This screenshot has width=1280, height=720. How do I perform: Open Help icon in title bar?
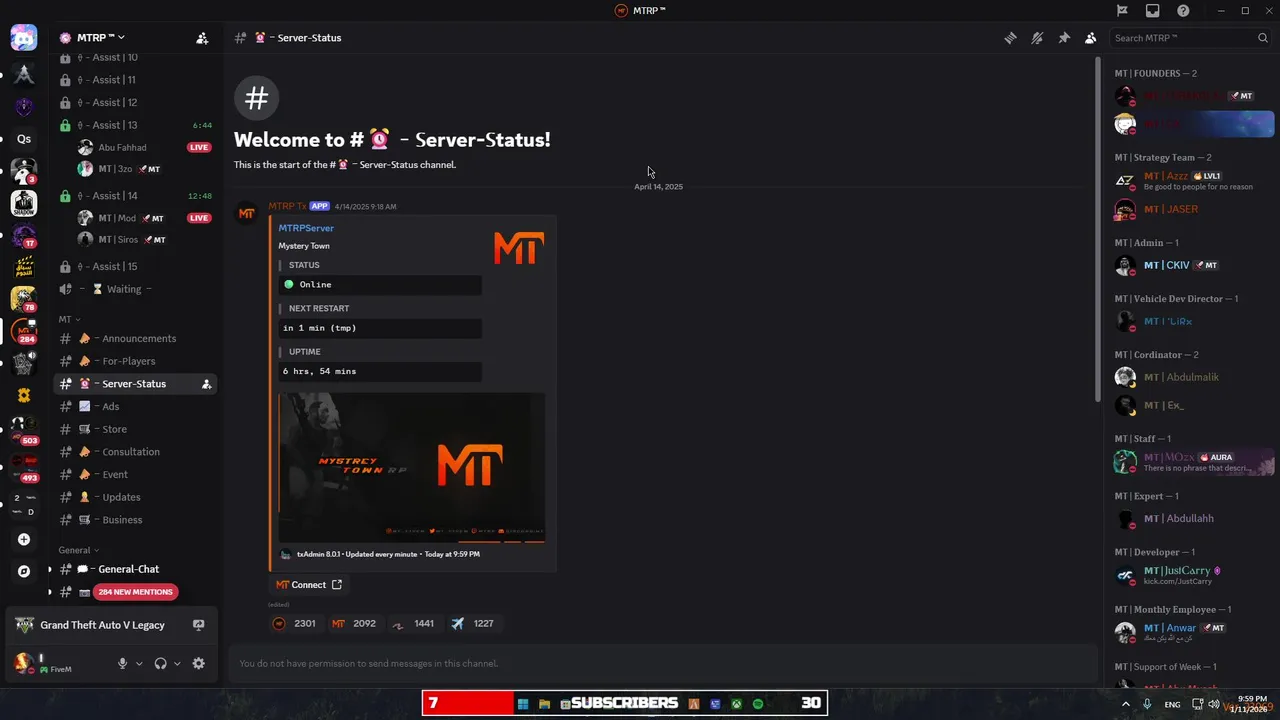pos(1183,10)
